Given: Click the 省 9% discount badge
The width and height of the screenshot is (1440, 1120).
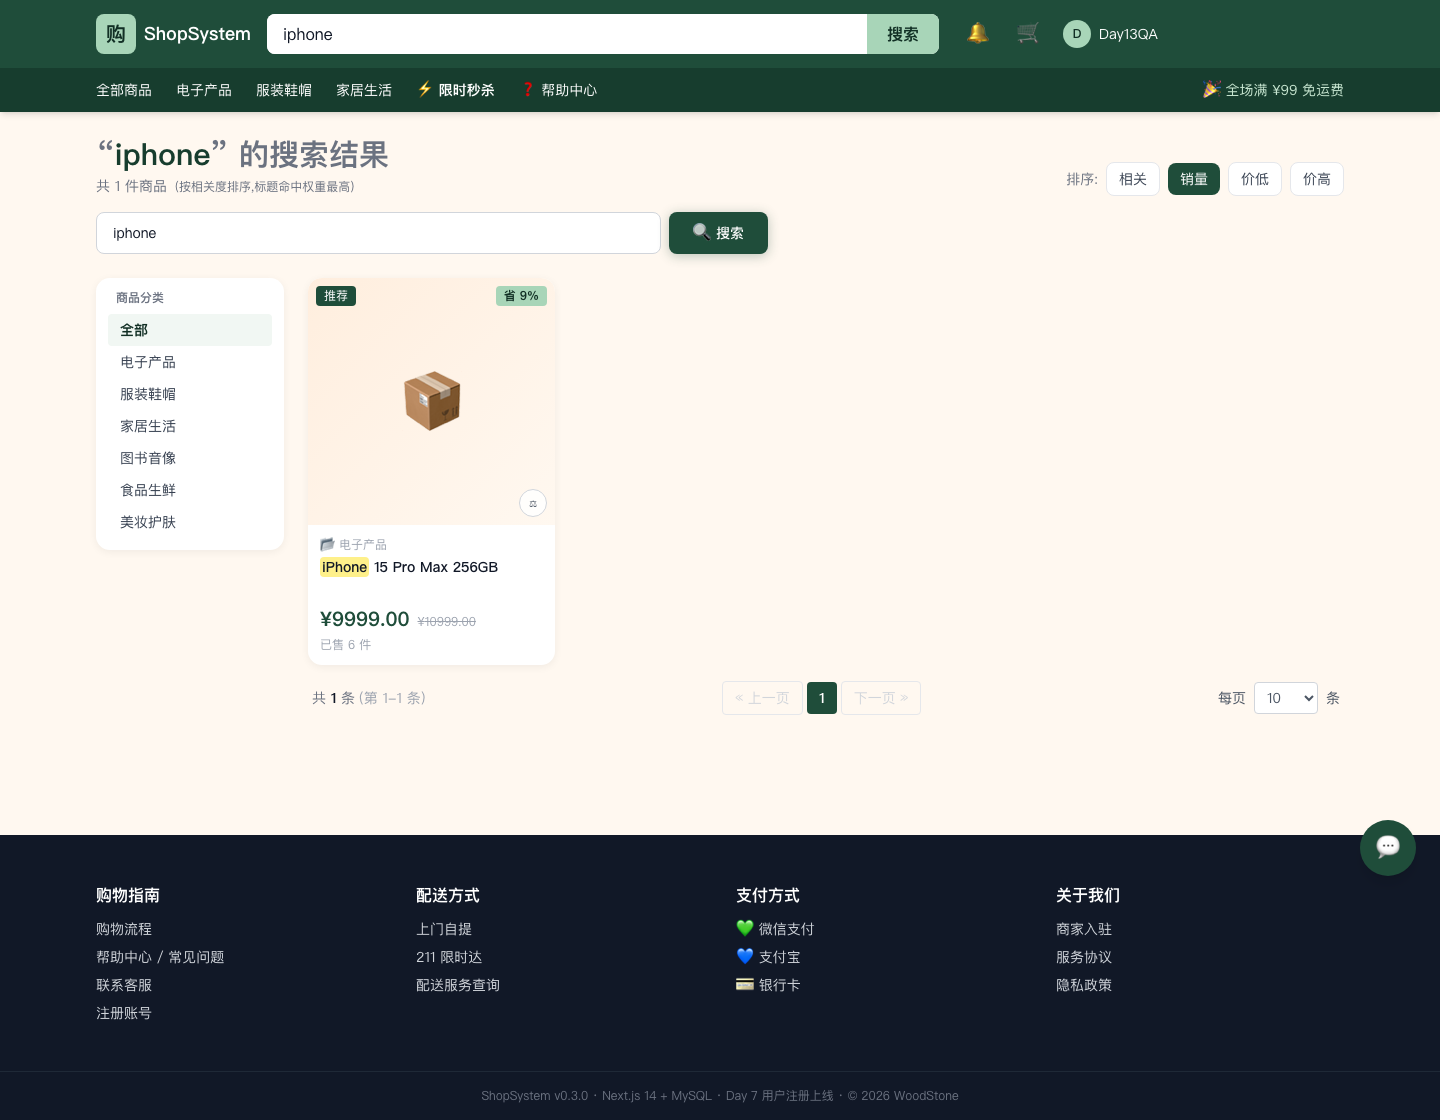Looking at the screenshot, I should pyautogui.click(x=521, y=296).
